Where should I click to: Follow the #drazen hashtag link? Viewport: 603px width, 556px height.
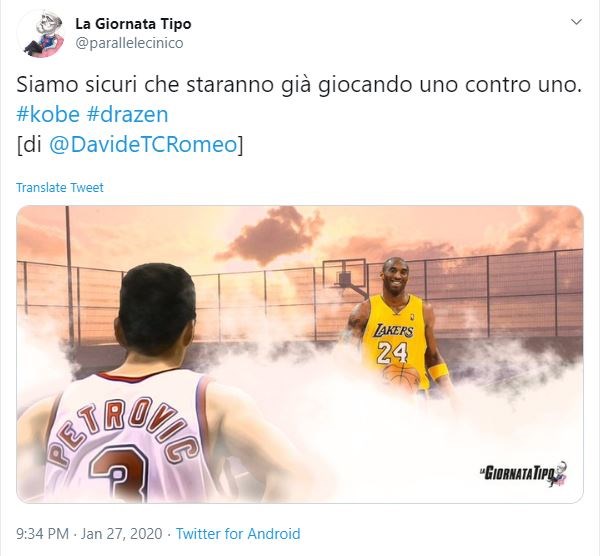pos(127,114)
